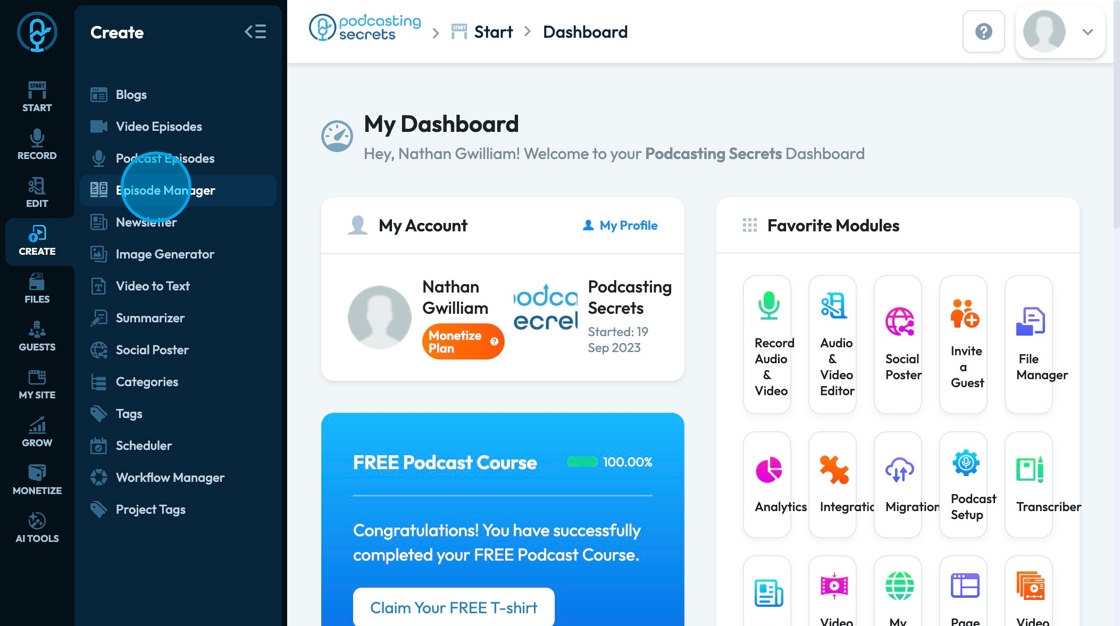
Task: Open the START section in left rail
Action: pyautogui.click(x=36, y=96)
